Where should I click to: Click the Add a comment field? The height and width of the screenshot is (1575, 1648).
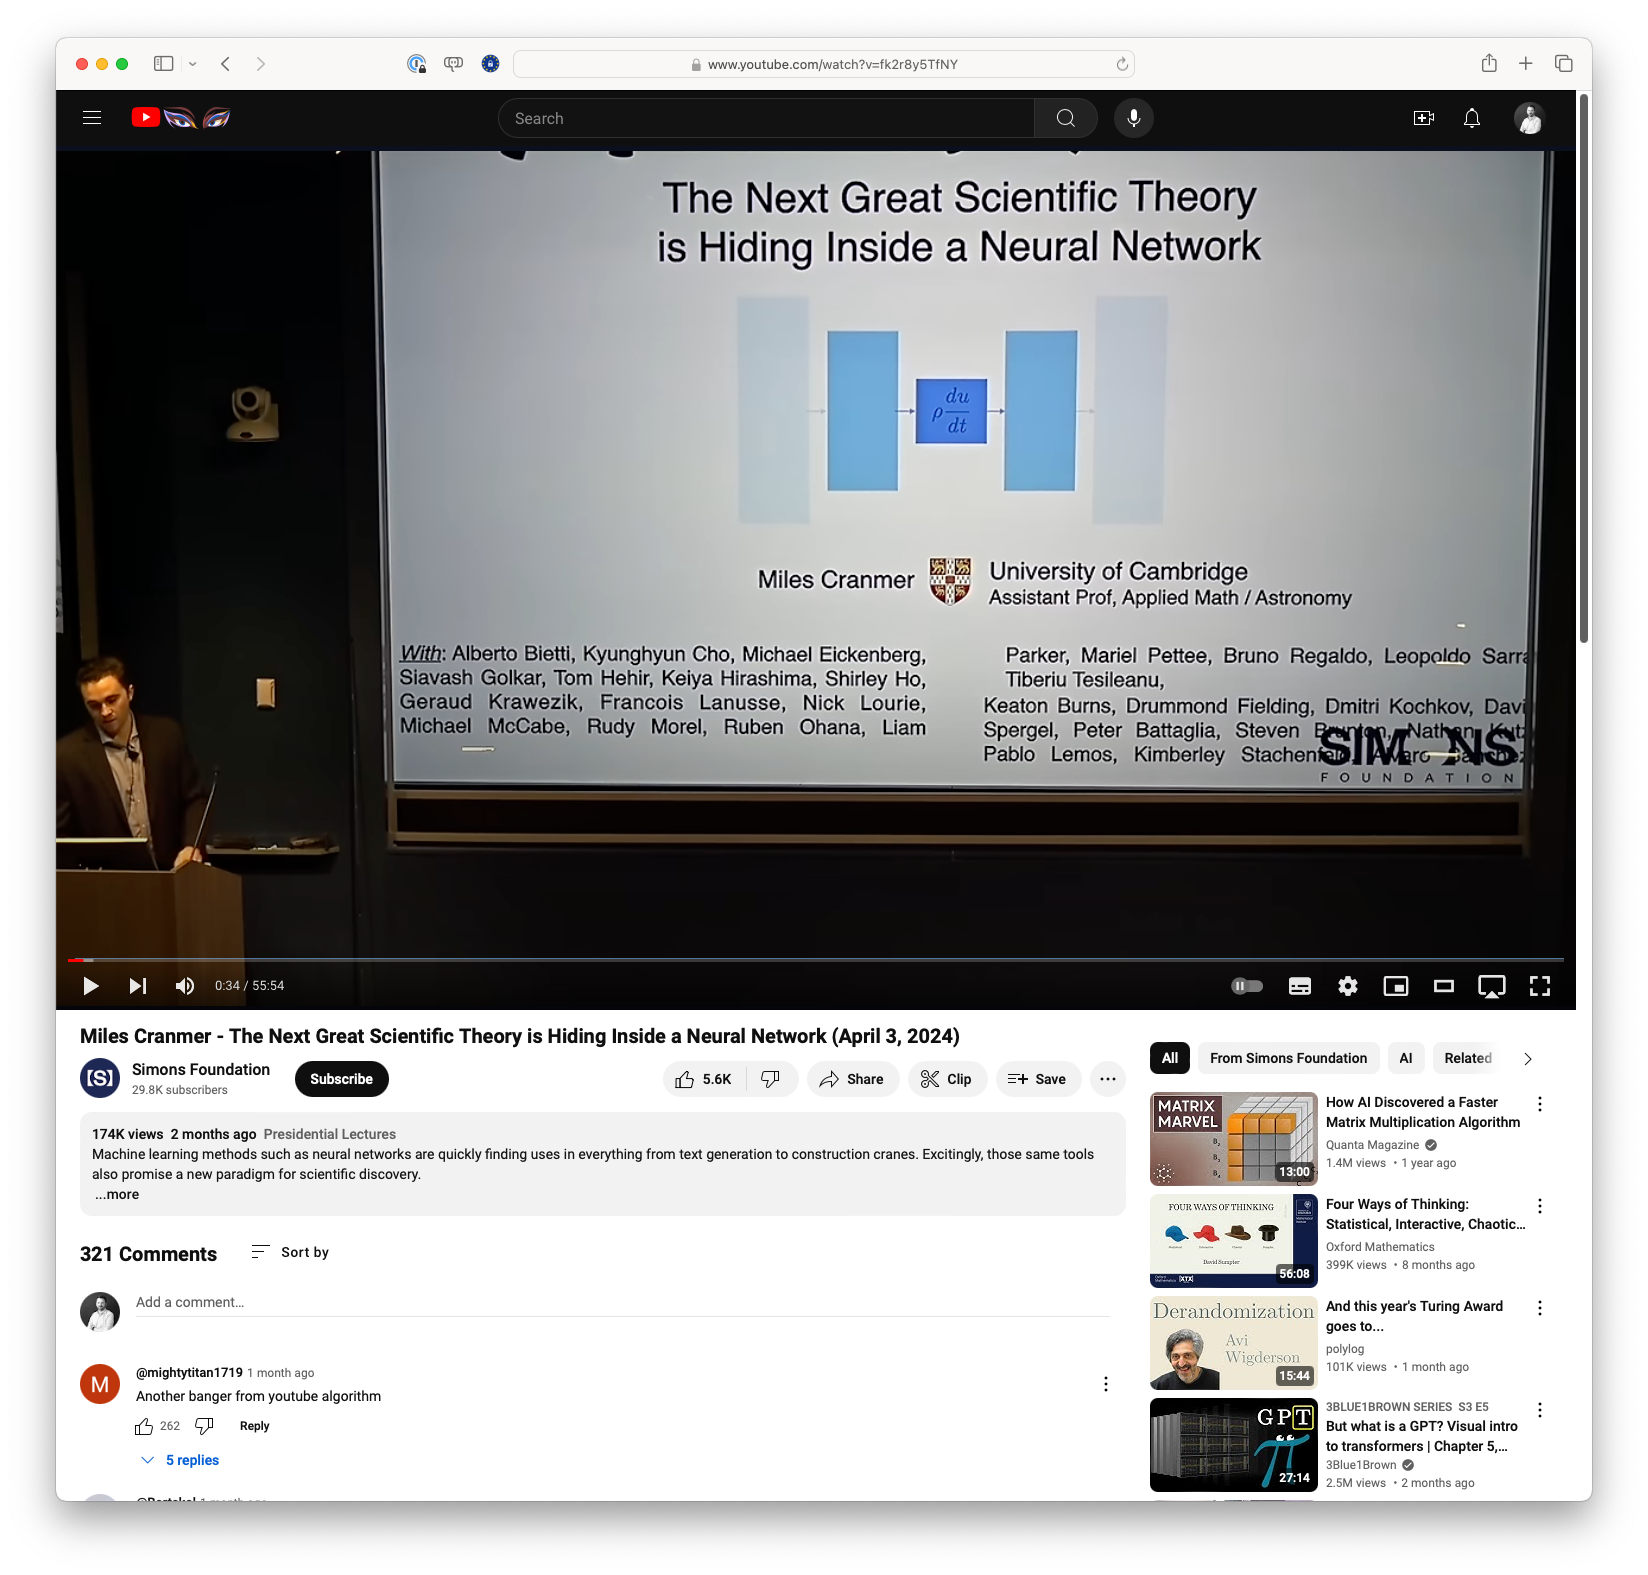[x=620, y=1302]
